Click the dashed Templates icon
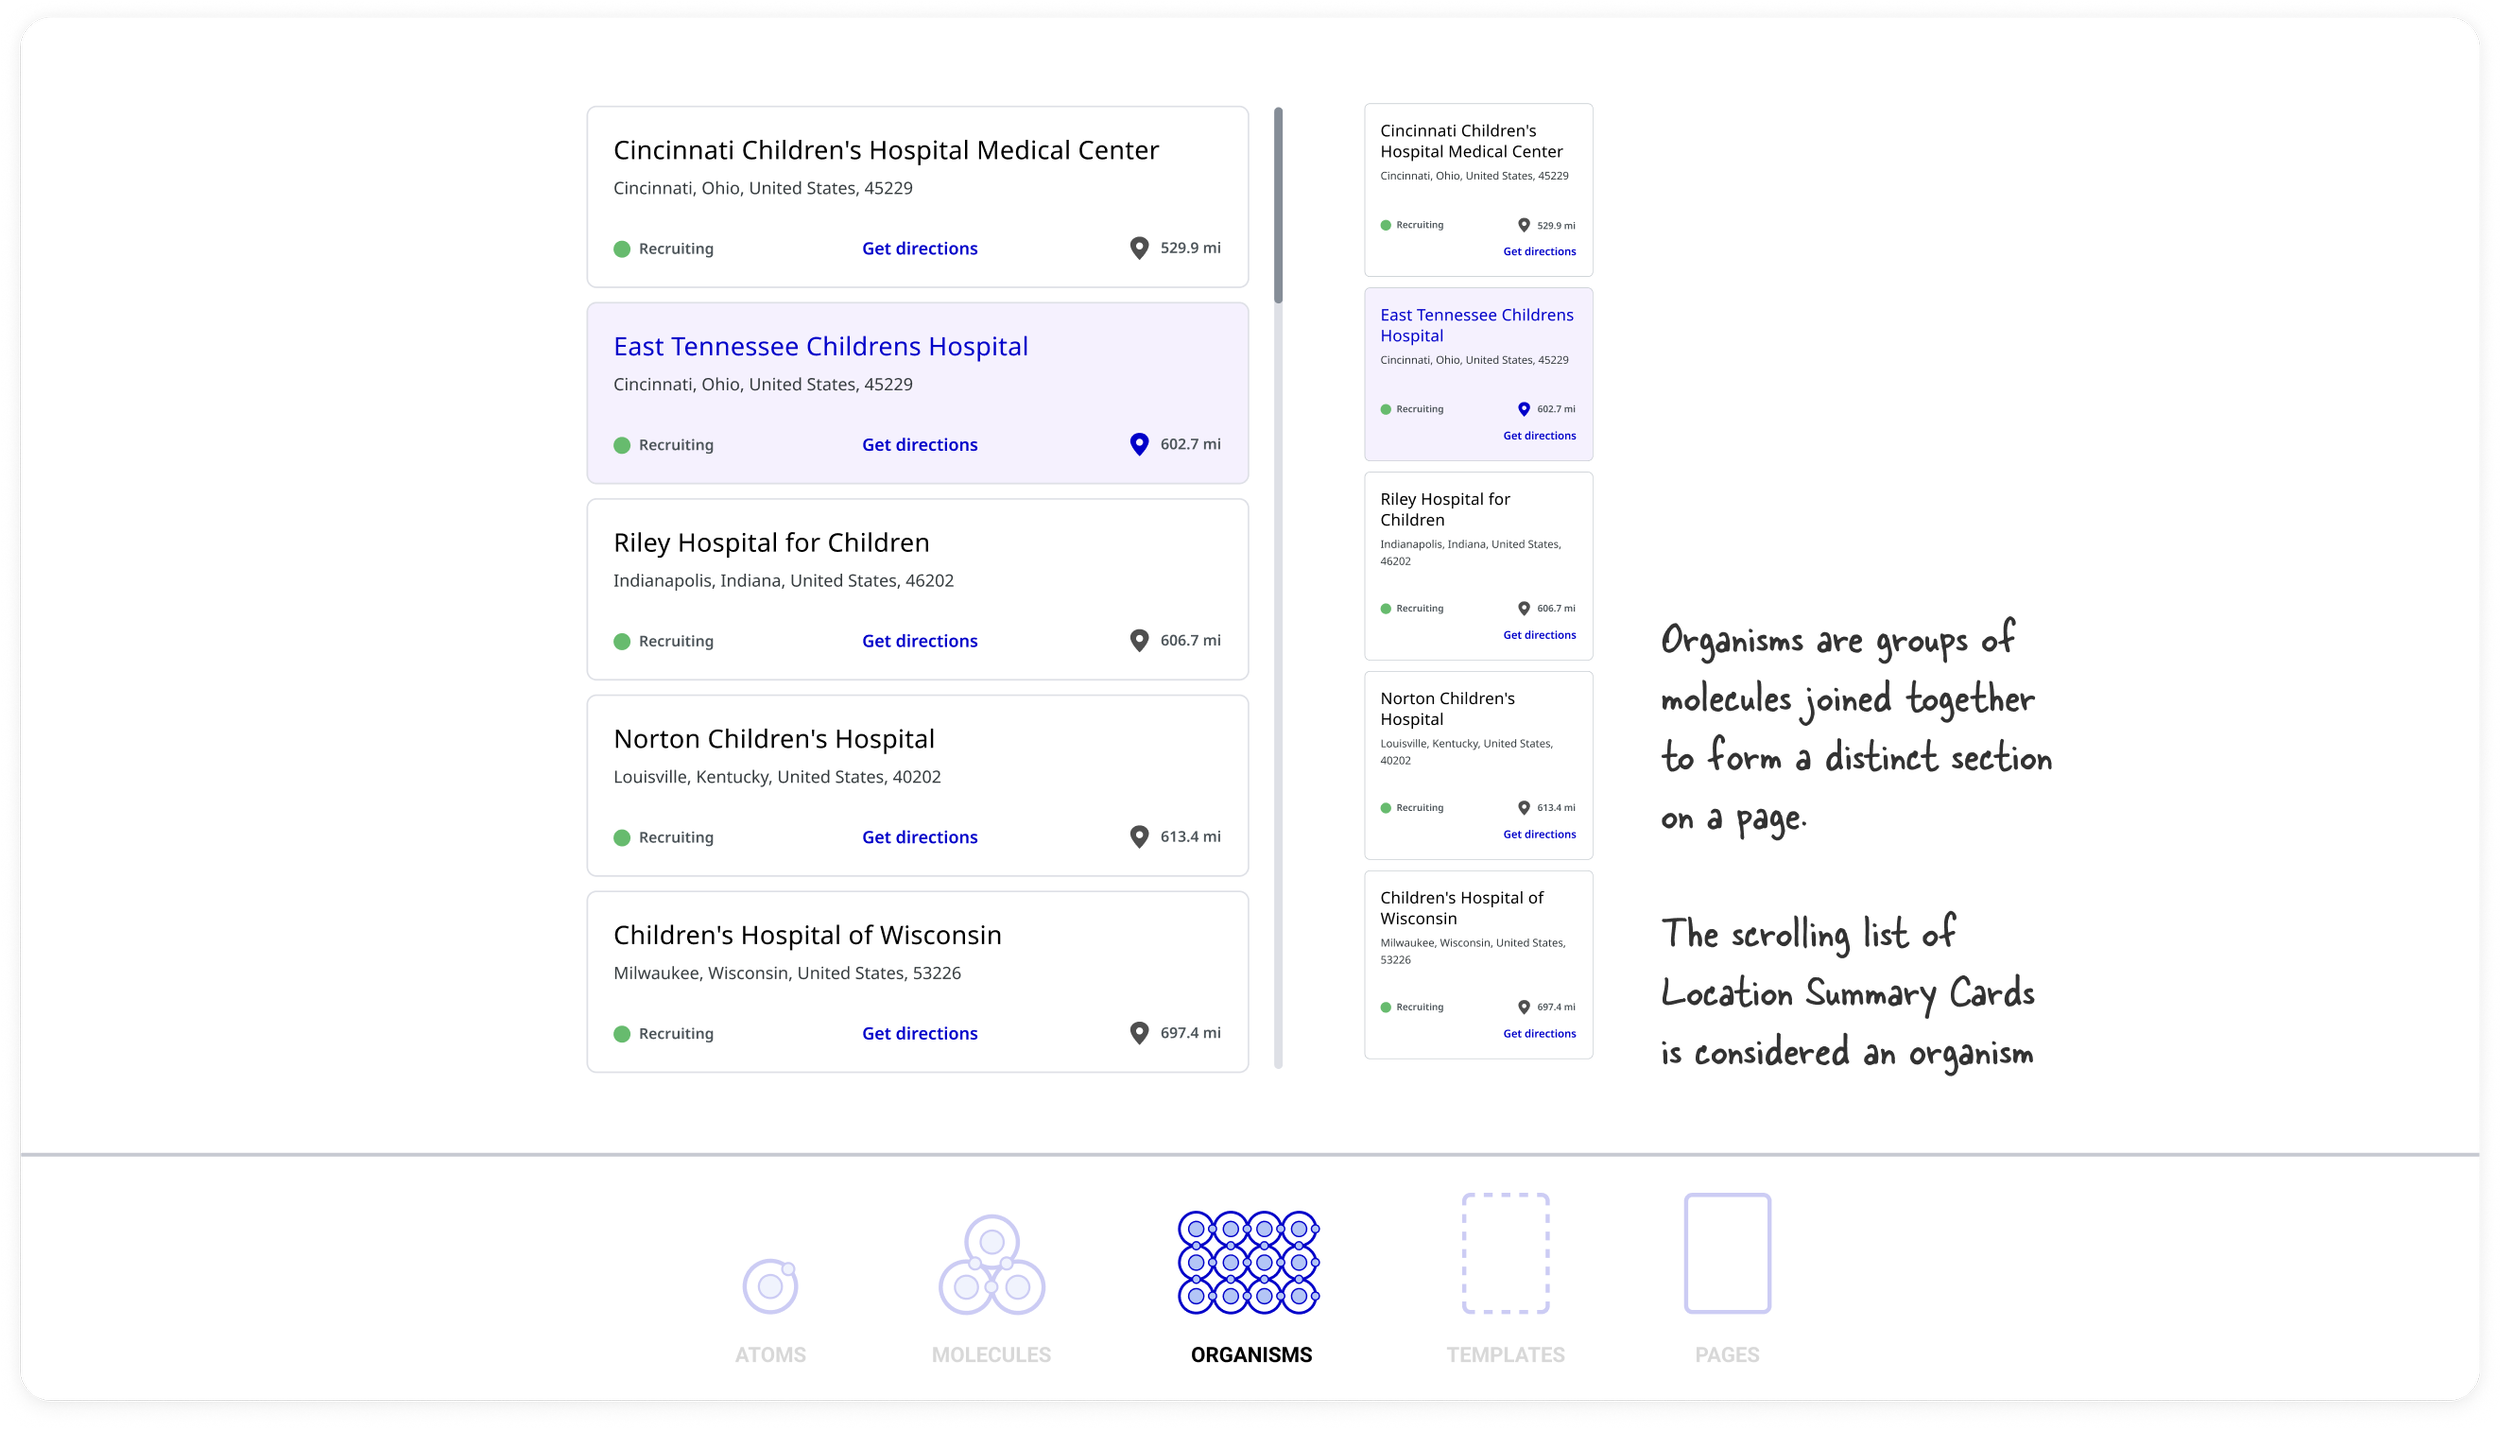 1505,1253
